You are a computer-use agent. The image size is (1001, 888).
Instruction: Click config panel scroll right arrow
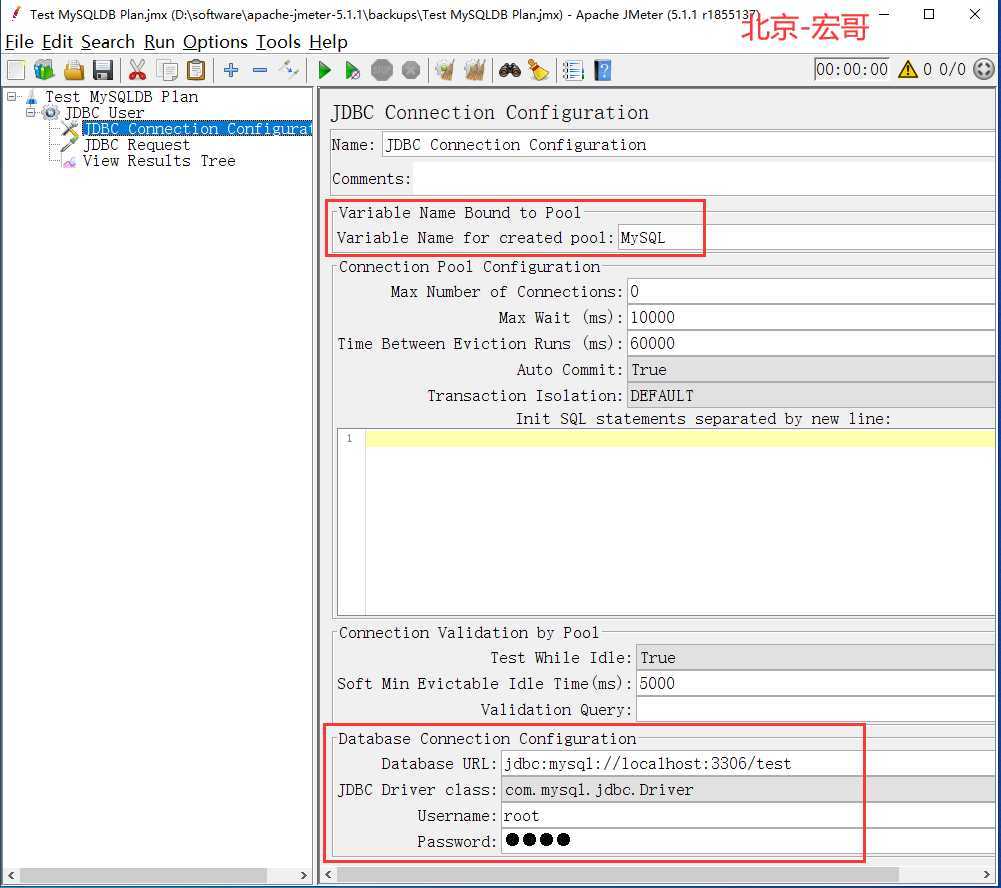coord(987,874)
